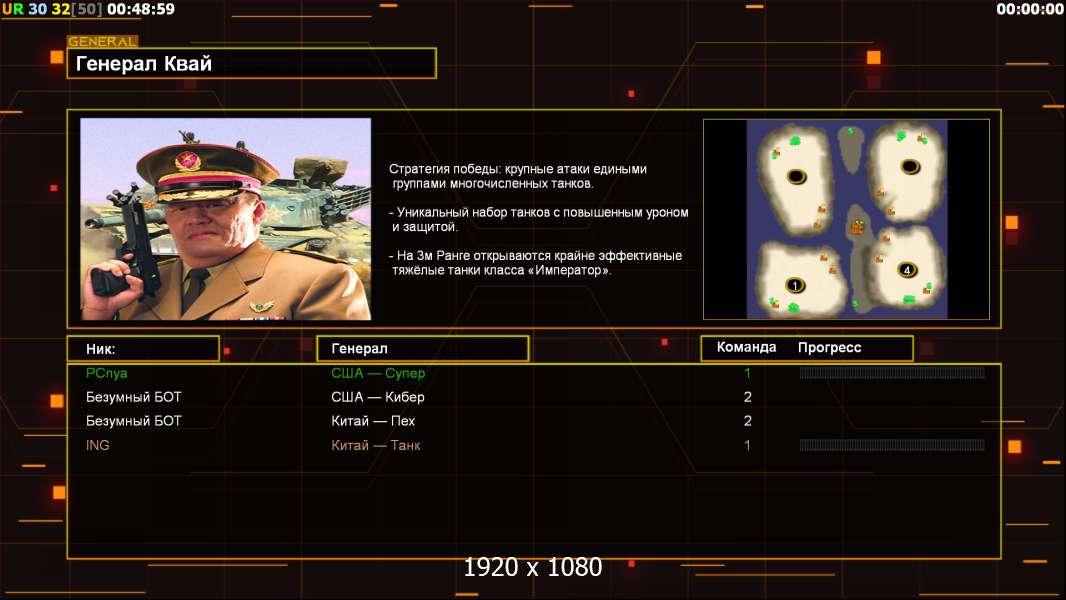1066x600 pixels.
Task: Click 'Безумный БОТ' in the США — Кибер row
Action: (133, 397)
